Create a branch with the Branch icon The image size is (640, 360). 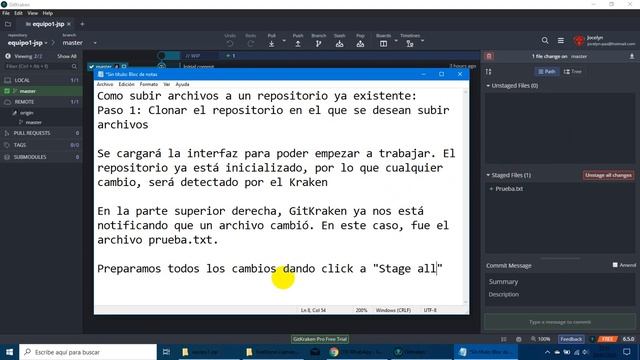(318, 44)
